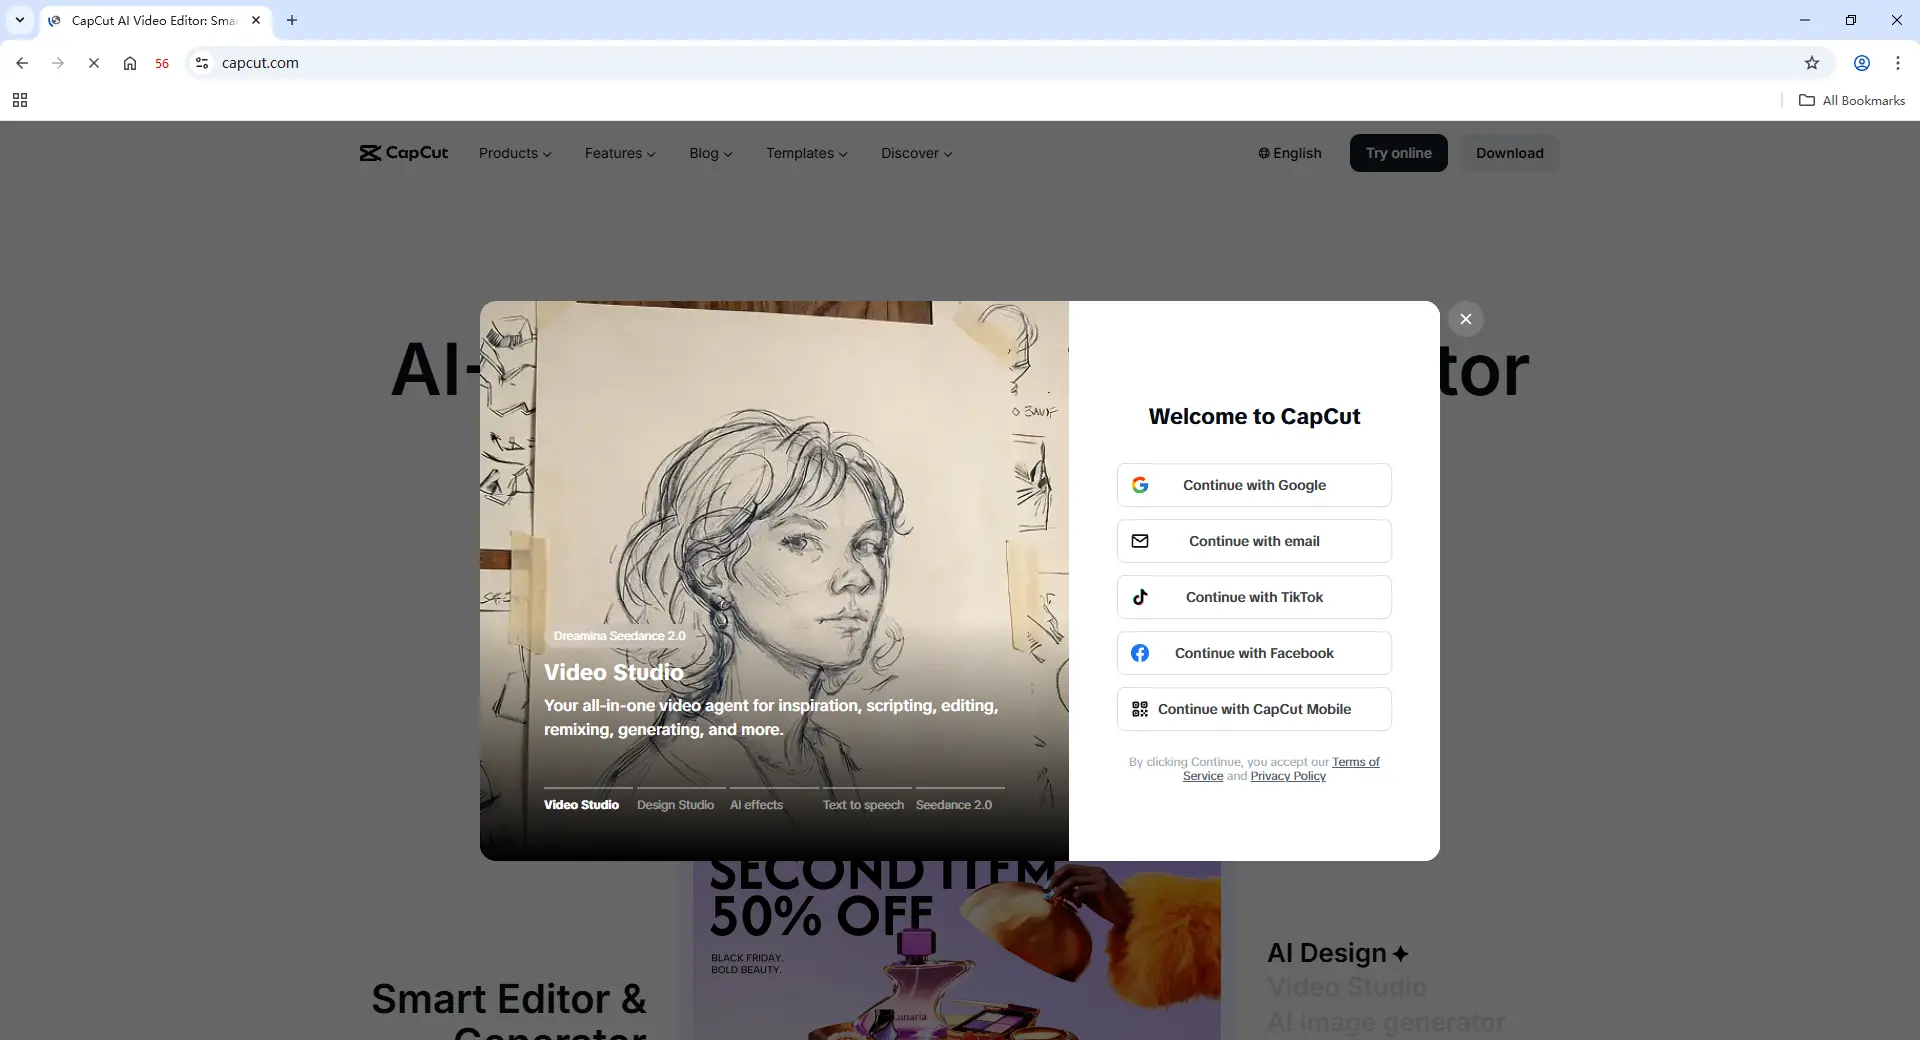Expand the Features menu
Screen dimensions: 1920x1040
coord(620,153)
